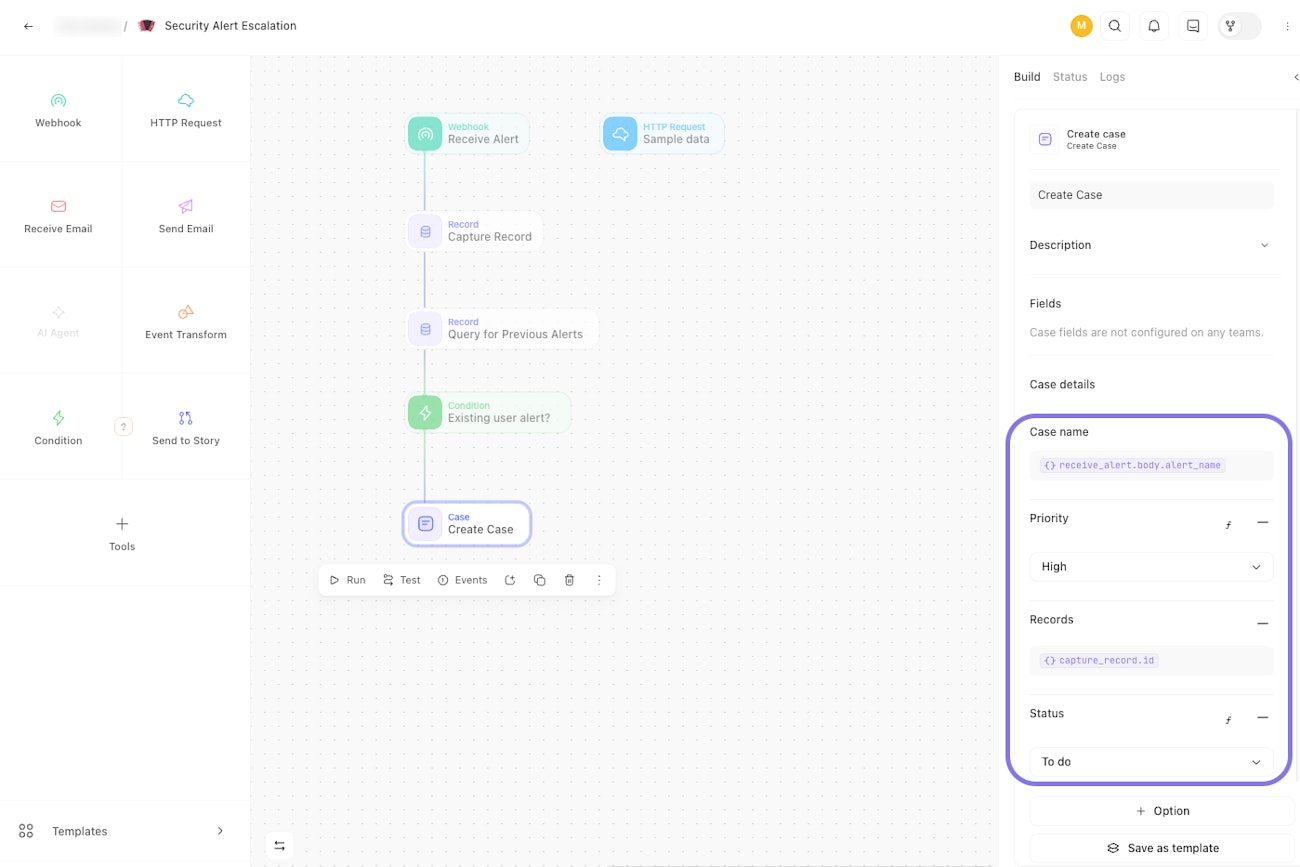Open the Priority dropdown set to High
Screen dimensions: 1300x867
(1151, 567)
